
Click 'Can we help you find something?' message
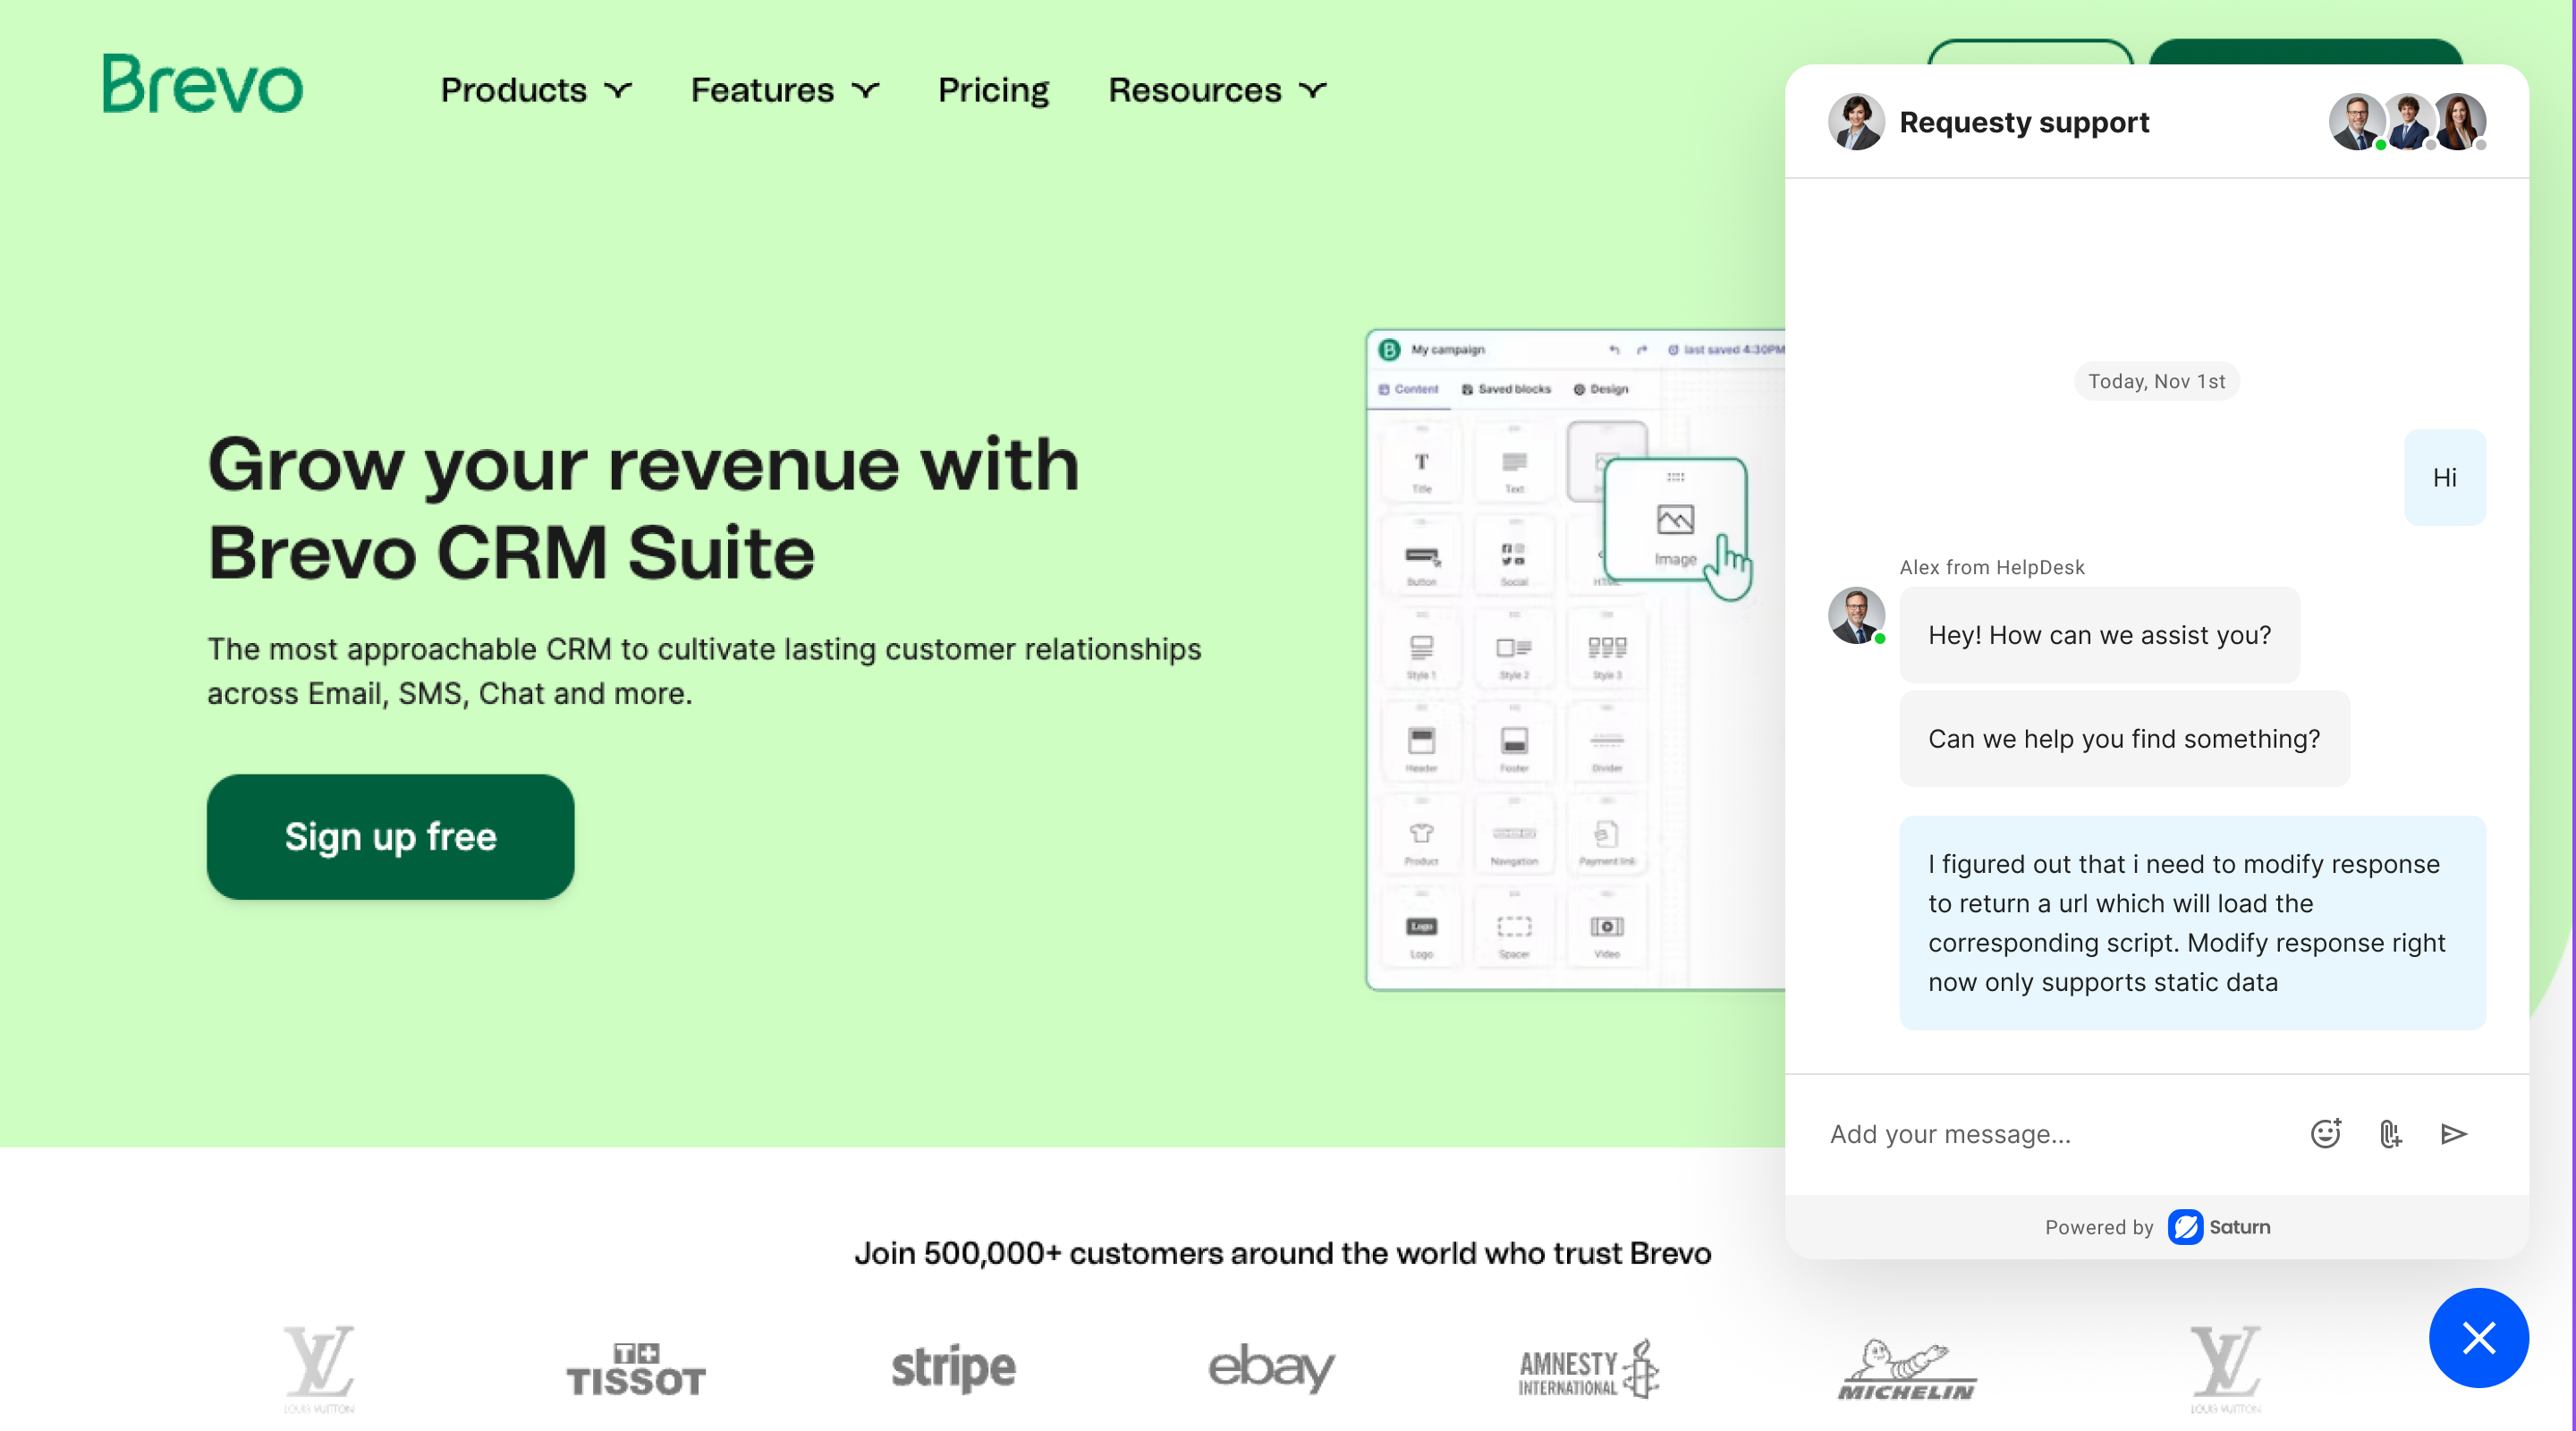(2124, 738)
